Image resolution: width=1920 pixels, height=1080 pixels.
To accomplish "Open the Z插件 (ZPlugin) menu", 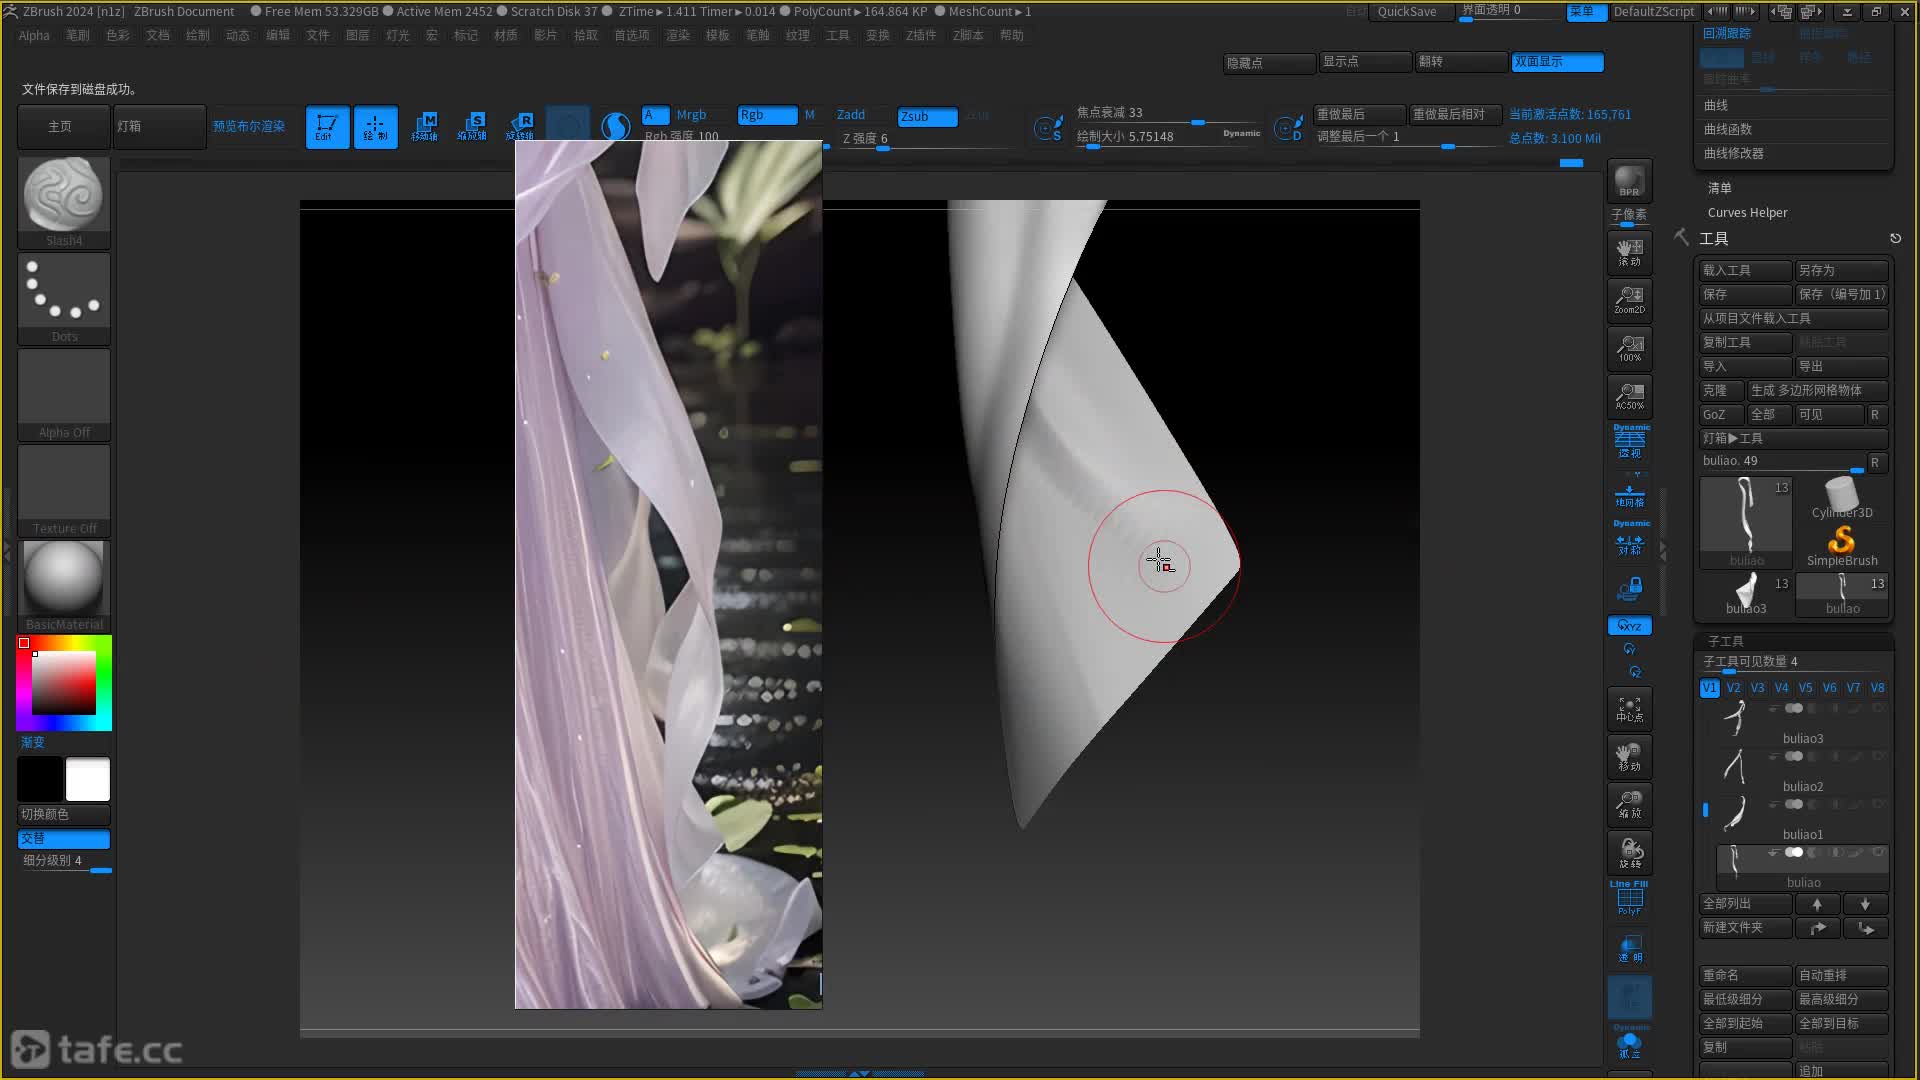I will coord(921,35).
